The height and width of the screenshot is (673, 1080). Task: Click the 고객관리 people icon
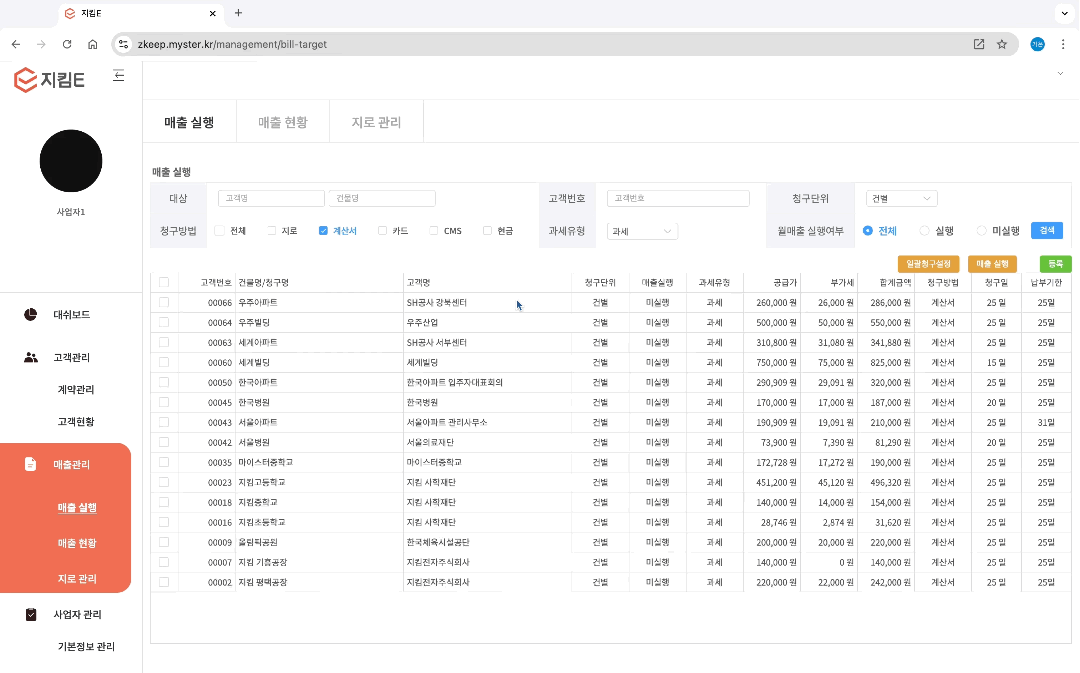[31, 357]
